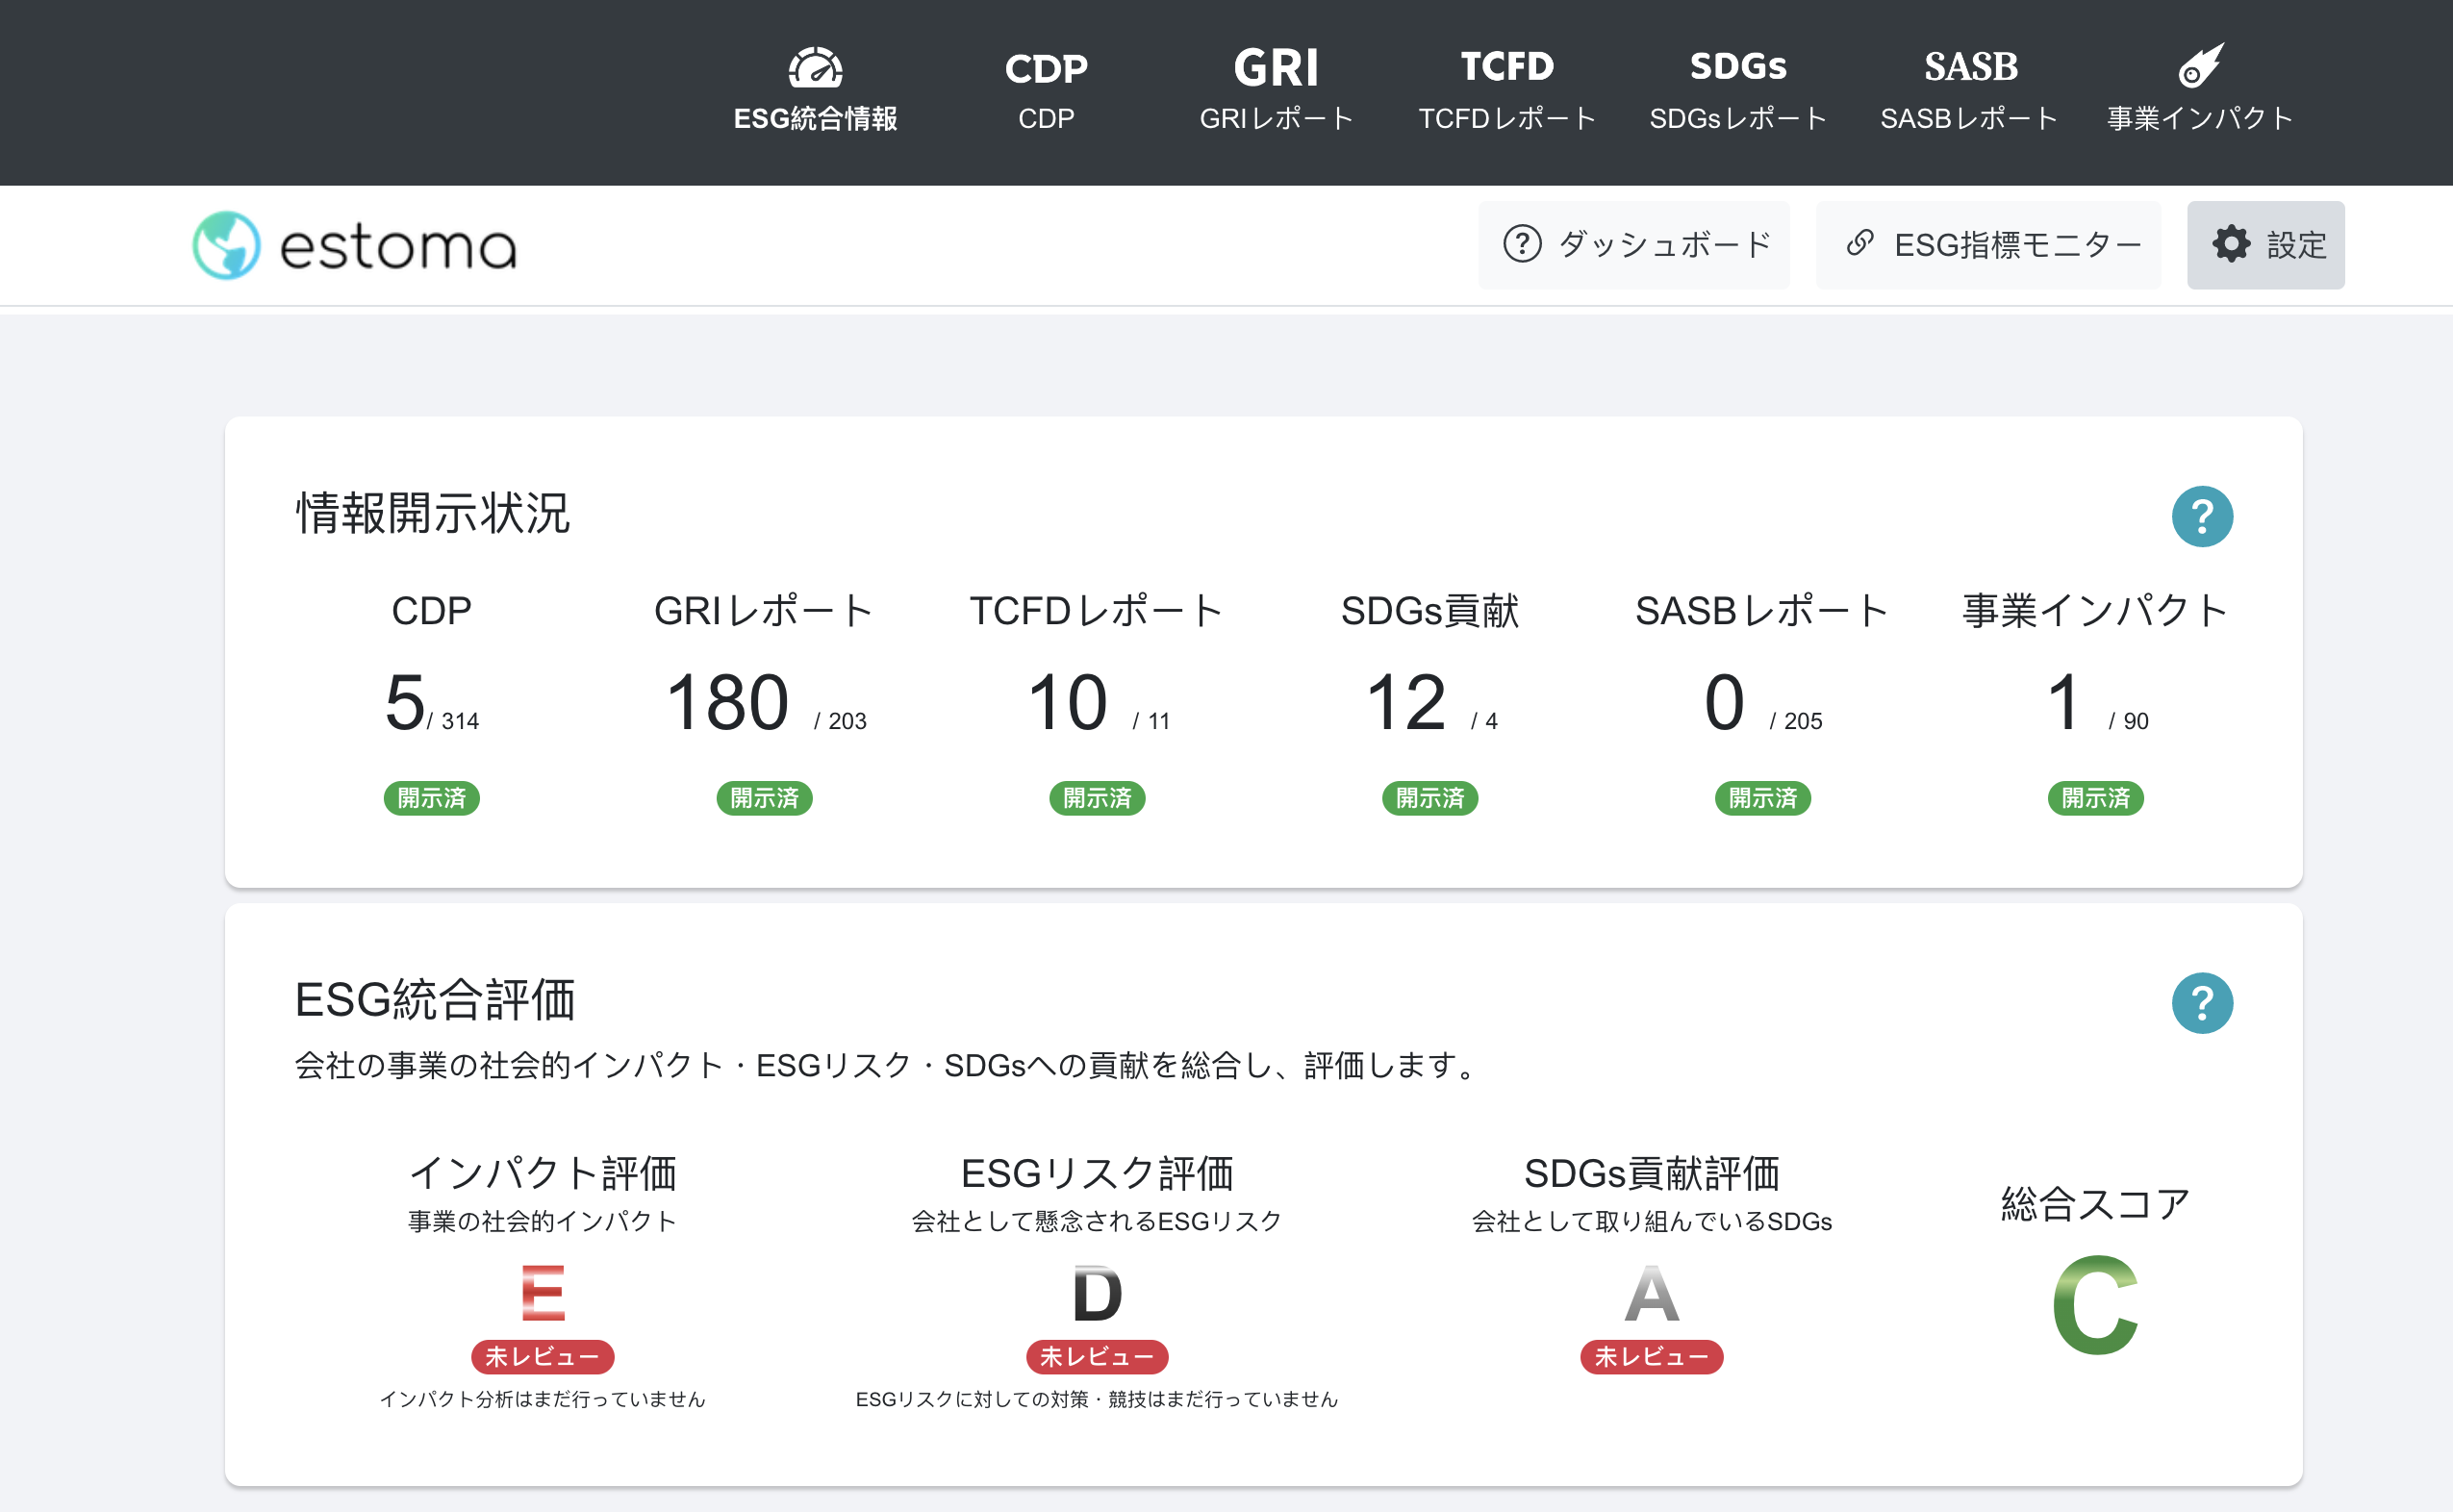Open the ダッシュボード button
The width and height of the screenshot is (2453, 1512).
point(1634,245)
